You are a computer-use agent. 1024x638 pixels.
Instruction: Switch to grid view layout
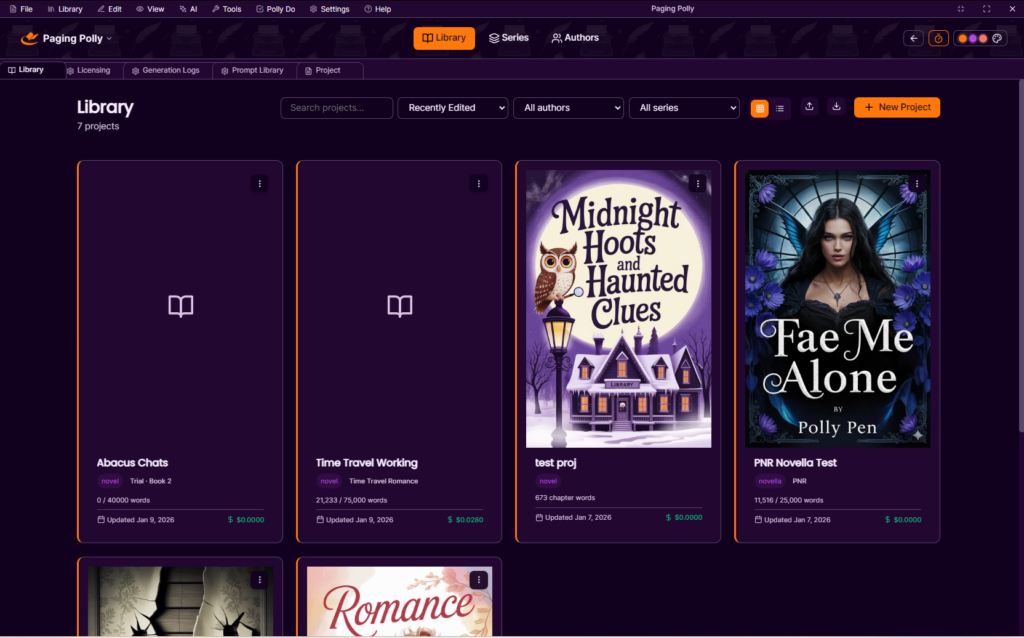[760, 108]
